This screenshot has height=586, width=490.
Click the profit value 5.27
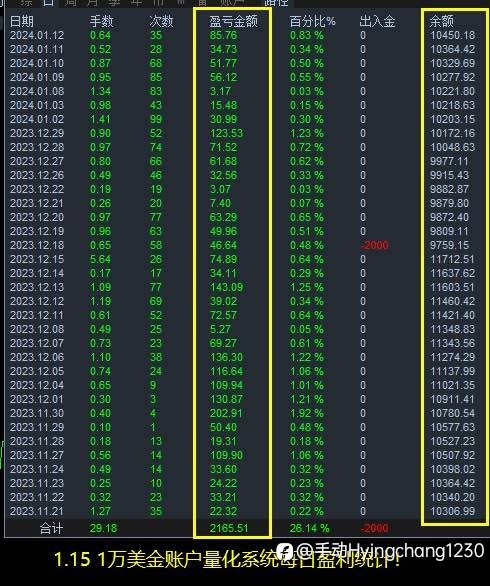pos(220,330)
